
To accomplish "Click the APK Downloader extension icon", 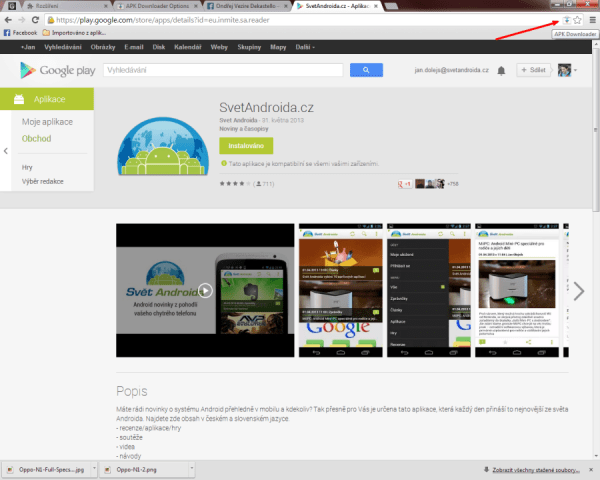I will [x=566, y=20].
